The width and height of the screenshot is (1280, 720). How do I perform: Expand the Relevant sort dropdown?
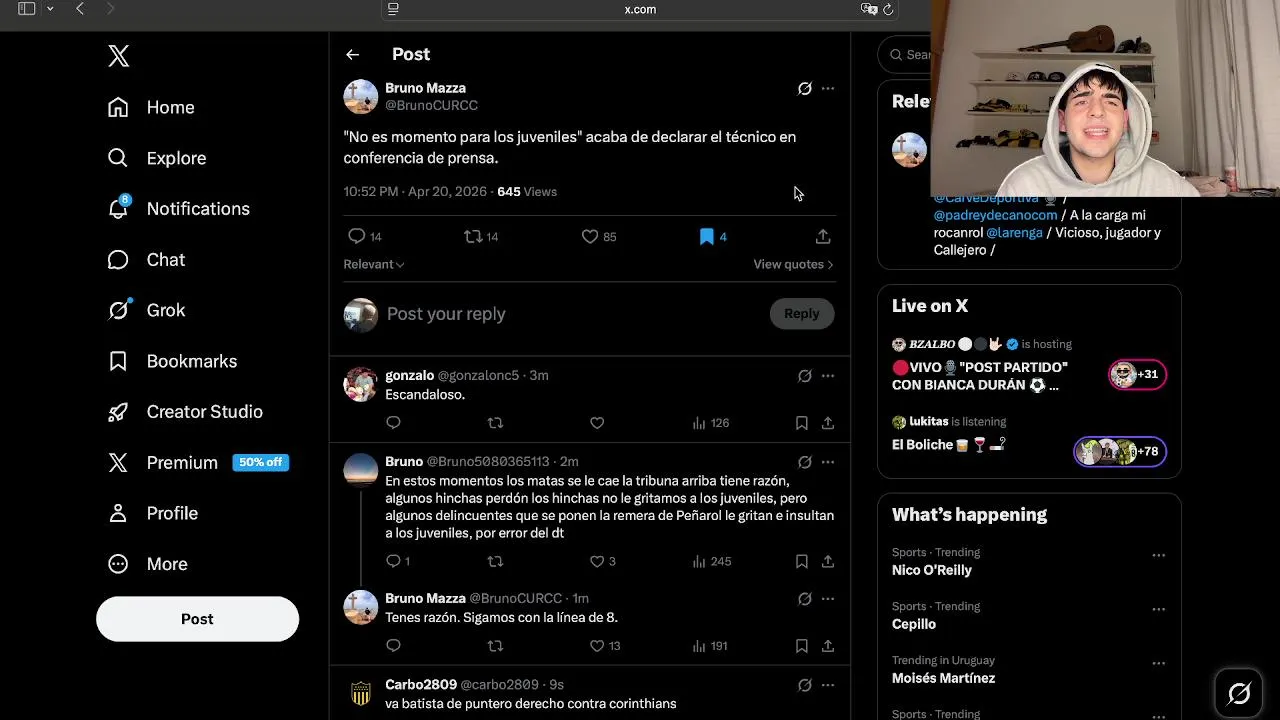(x=374, y=264)
